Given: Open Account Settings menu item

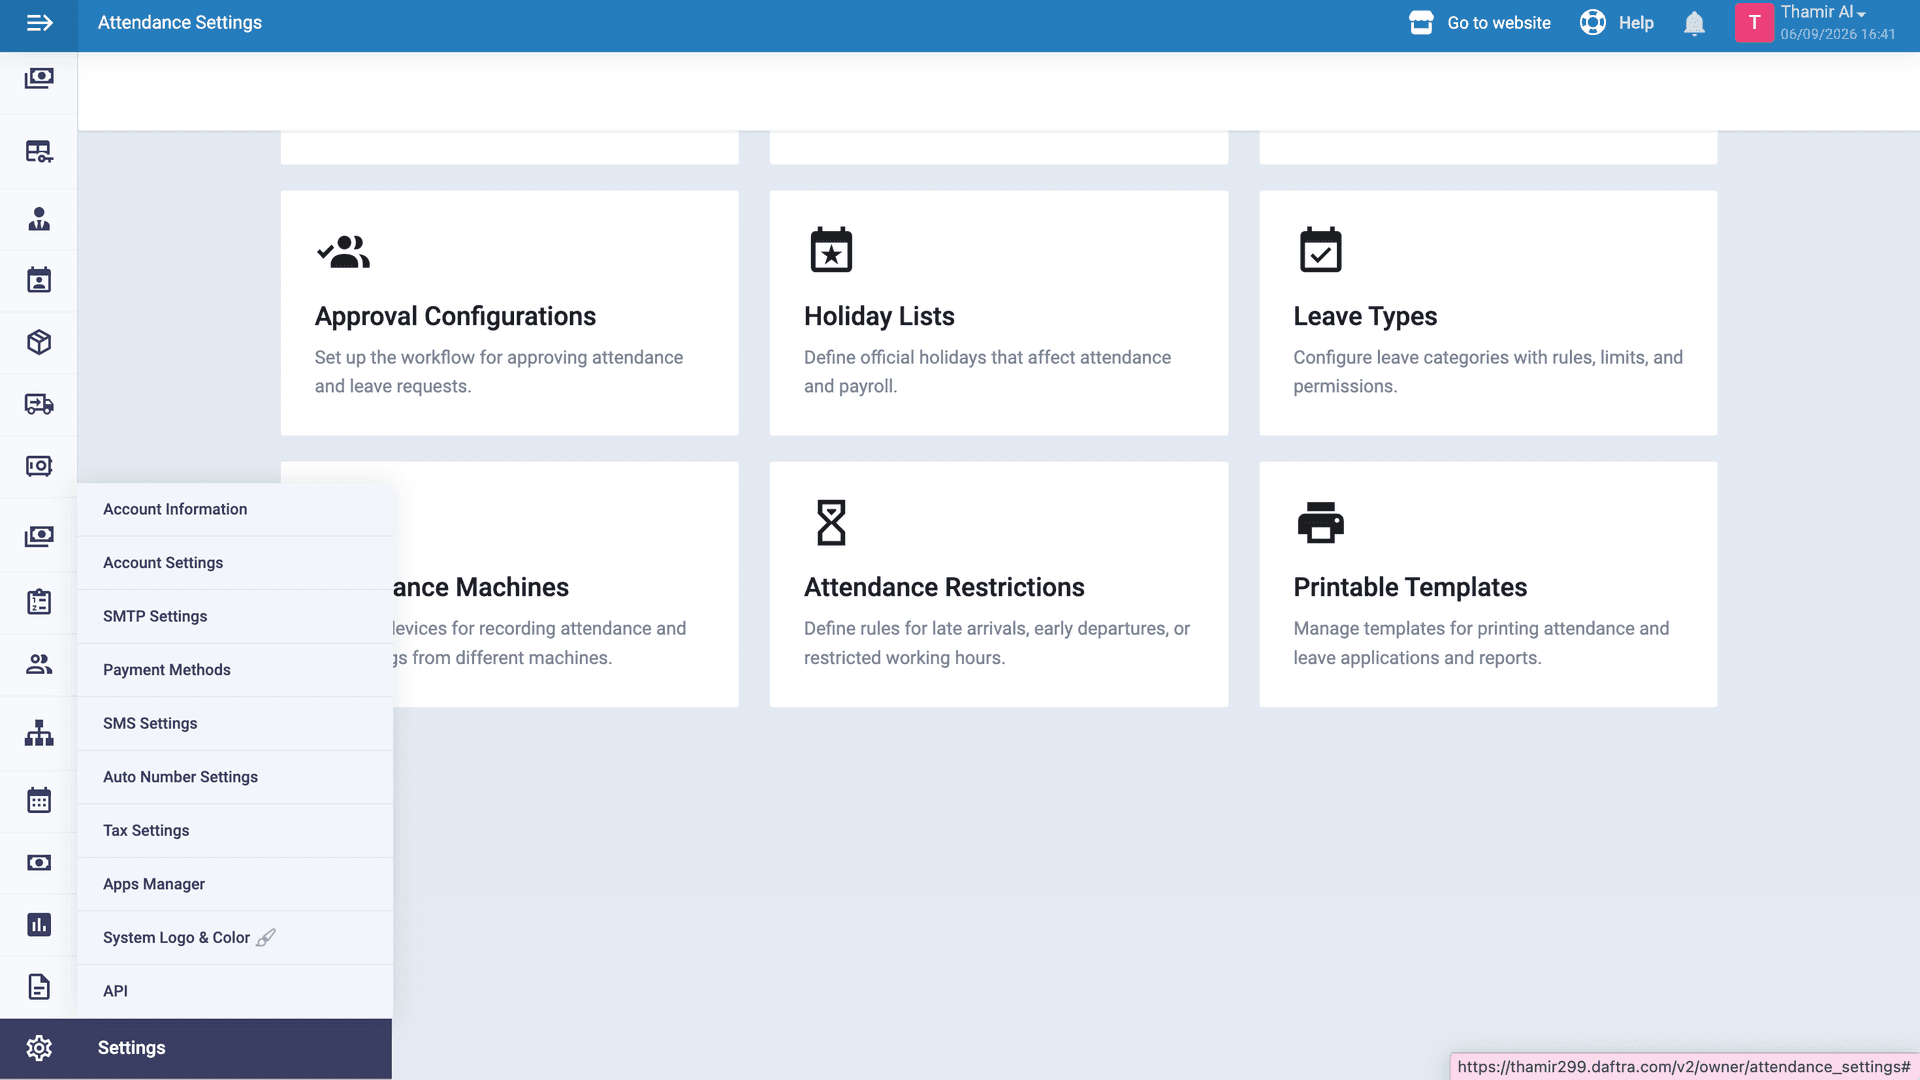Looking at the screenshot, I should pyautogui.click(x=235, y=563).
